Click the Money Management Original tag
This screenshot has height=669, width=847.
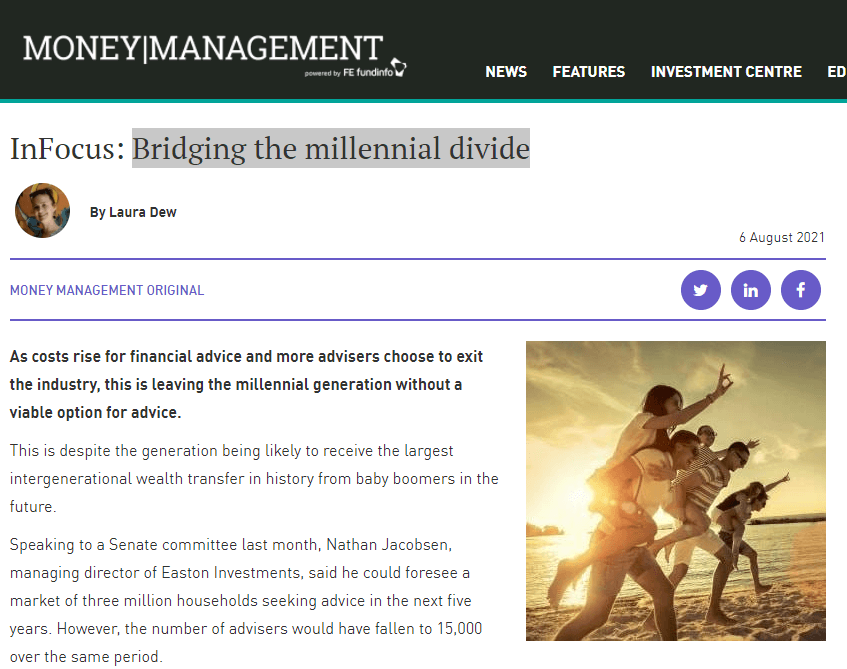pos(107,290)
